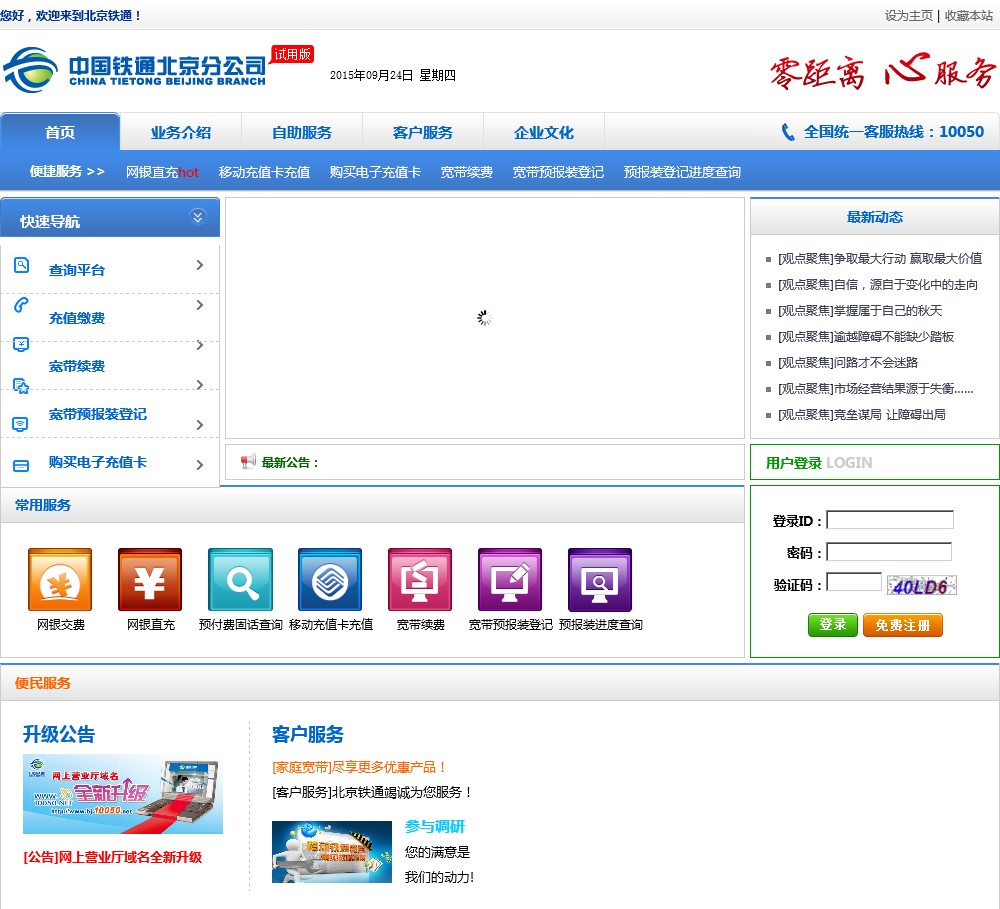Click the 零距离 心服务 slogan banner
Image resolution: width=1000 pixels, height=909 pixels.
point(883,71)
